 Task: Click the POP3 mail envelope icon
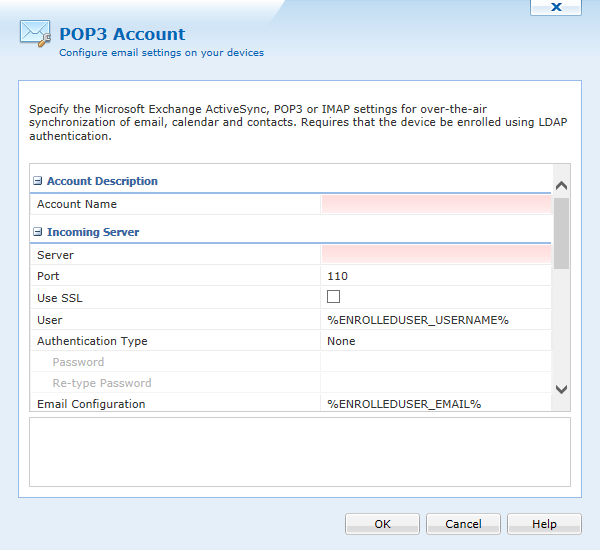(35, 33)
